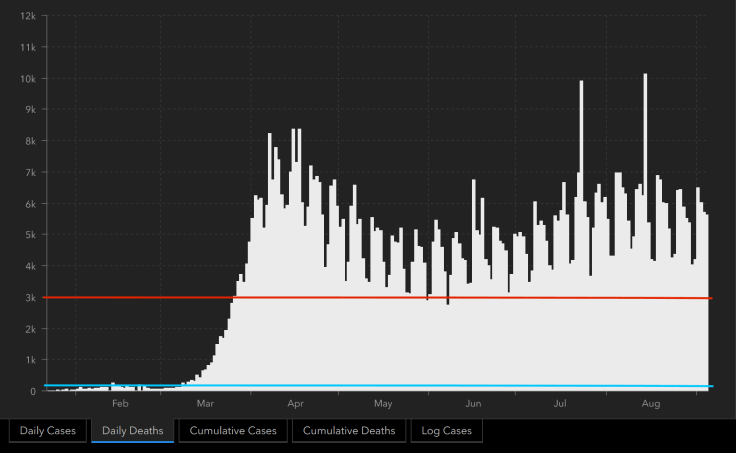736x453 pixels.
Task: Click the 0 label at the y-axis origin
Action: [x=34, y=391]
